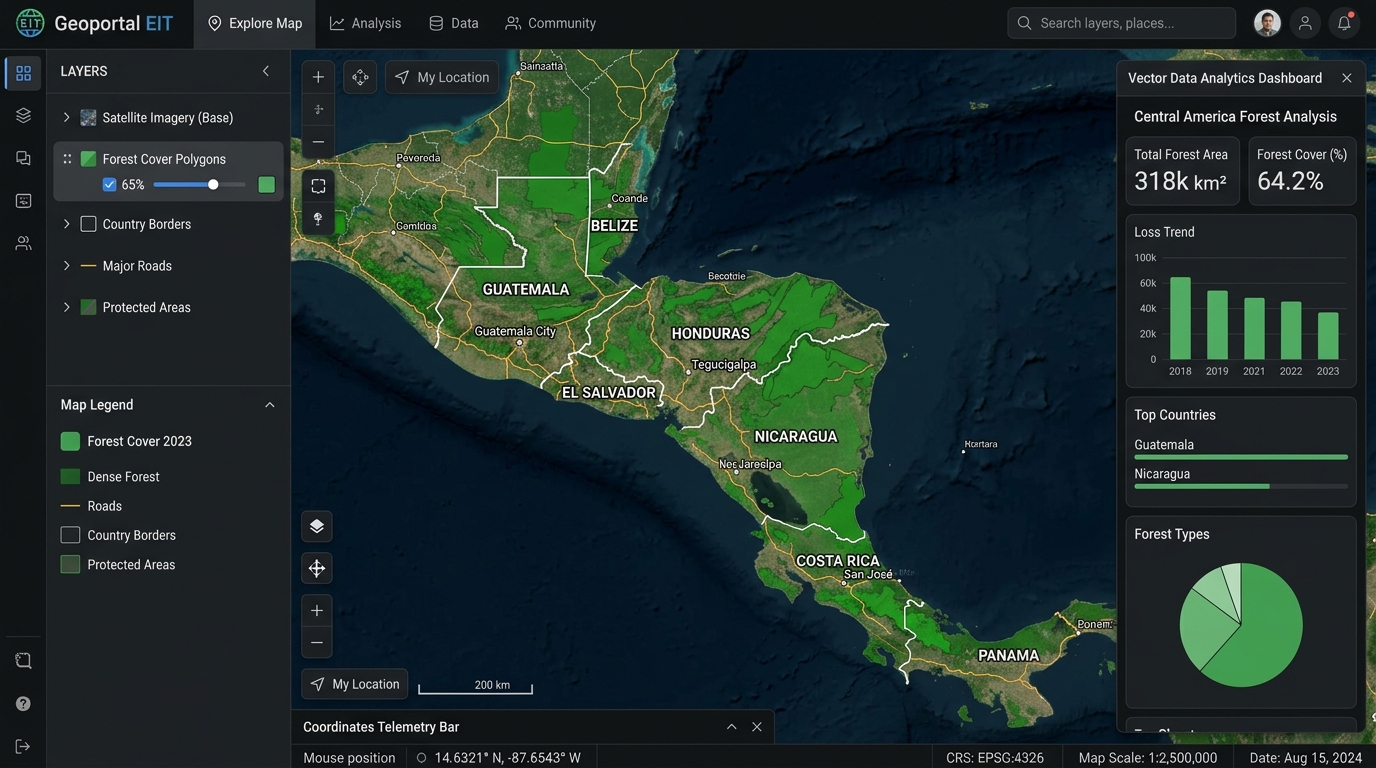Click the four-arrow move control above the lower zoom buttons
Viewport: 1376px width, 768px height.
[317, 568]
